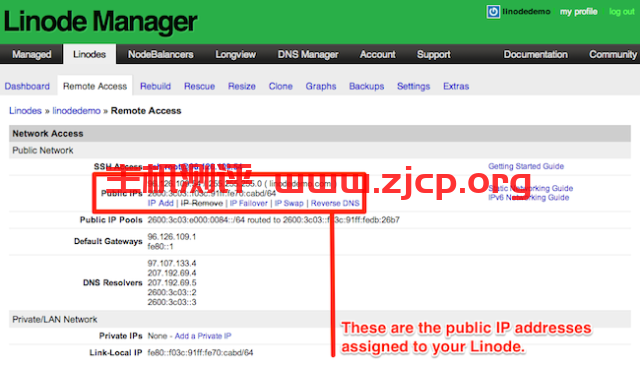Click the Linode Manager logo title
640x366 pixels.
pos(100,21)
